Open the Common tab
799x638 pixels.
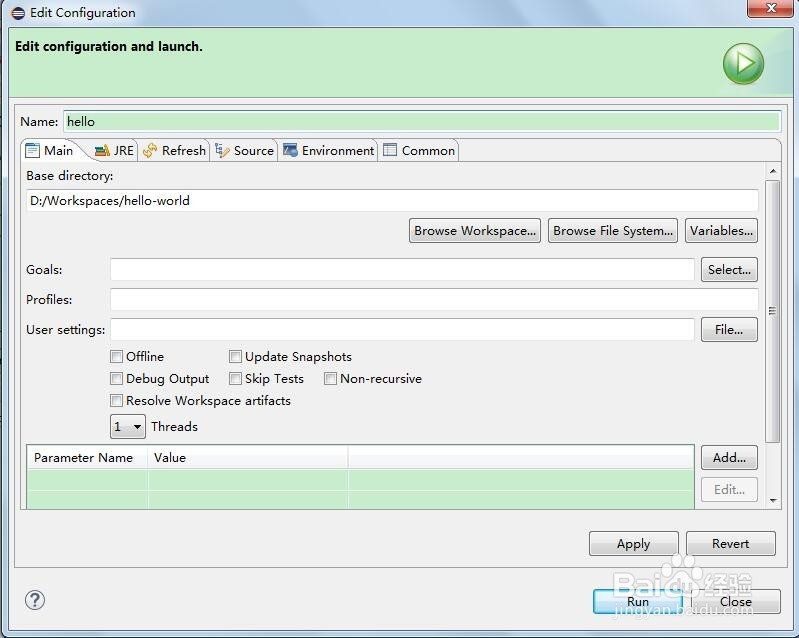click(419, 150)
